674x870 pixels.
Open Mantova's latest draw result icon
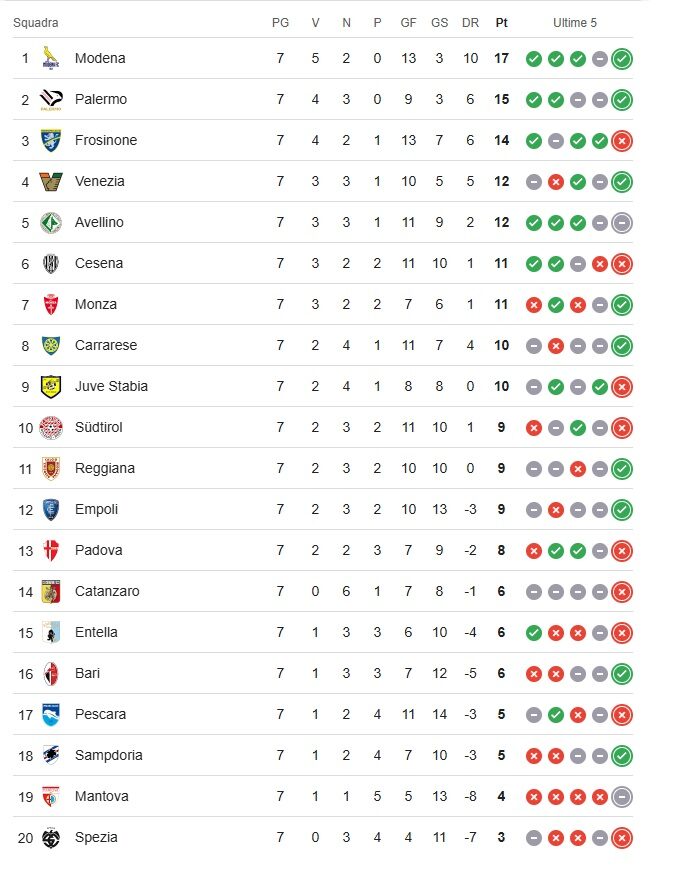click(x=622, y=796)
